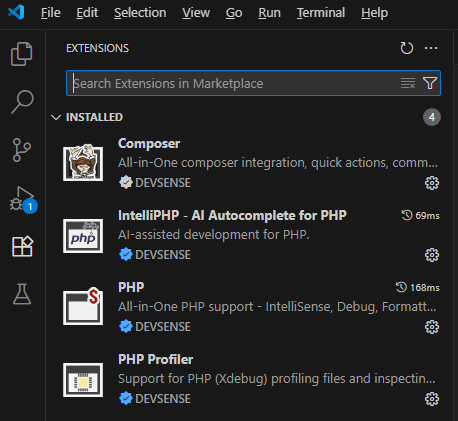The width and height of the screenshot is (458, 421).
Task: Click the VS Code logo icon
Action: click(16, 12)
